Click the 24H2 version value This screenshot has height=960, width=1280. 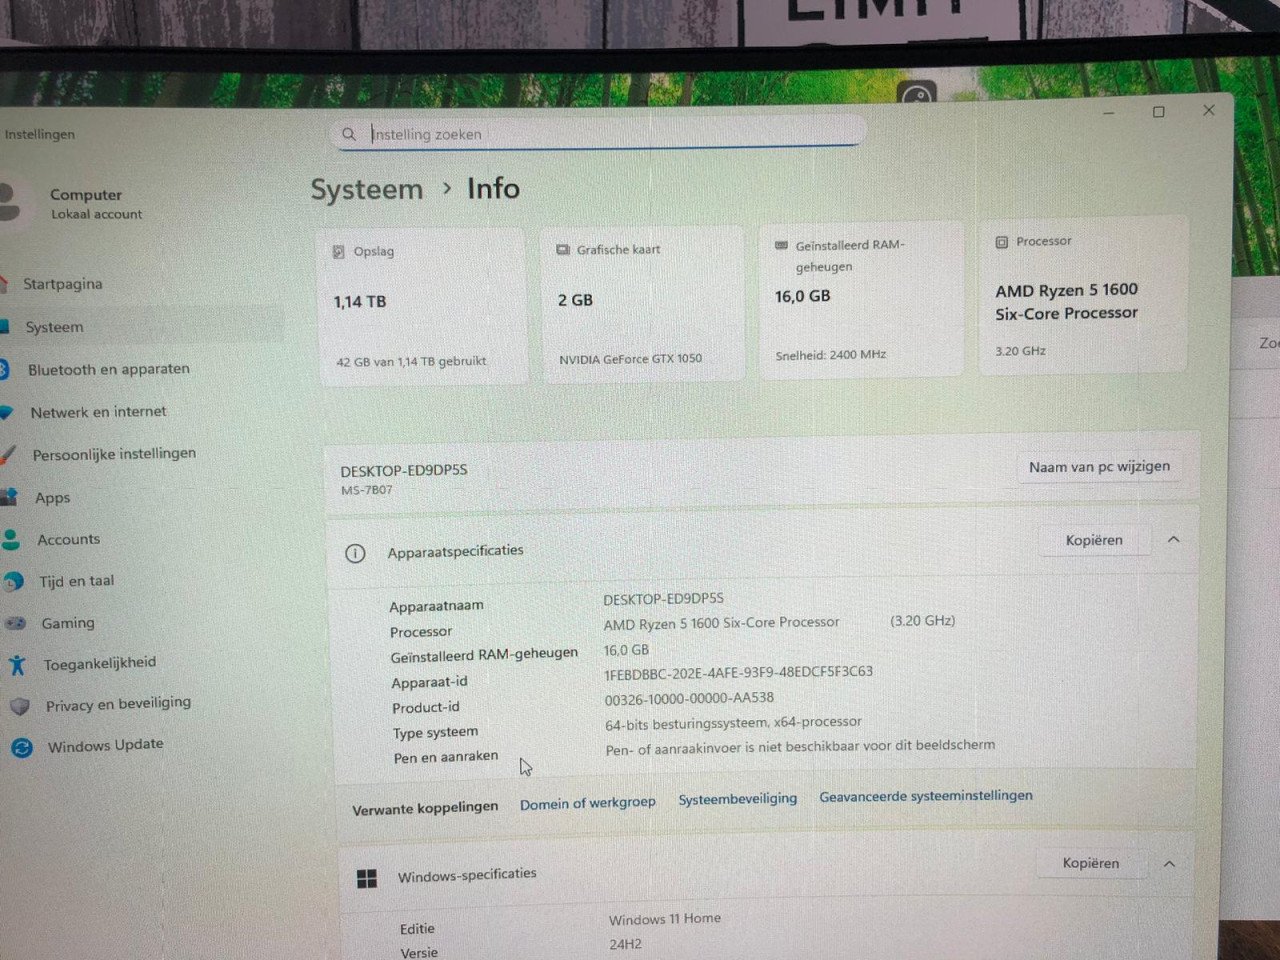pos(626,944)
